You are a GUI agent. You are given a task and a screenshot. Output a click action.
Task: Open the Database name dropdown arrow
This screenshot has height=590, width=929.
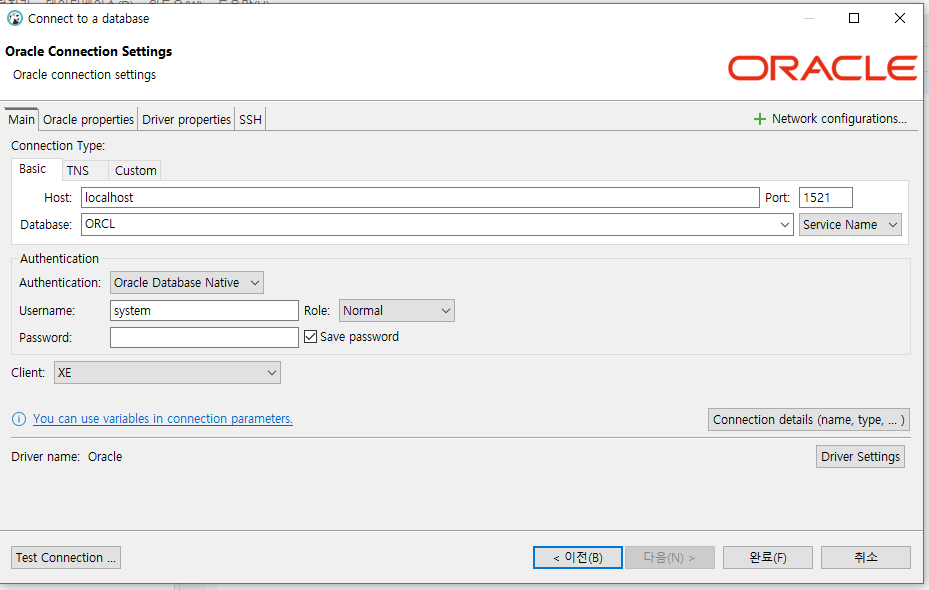pyautogui.click(x=784, y=225)
